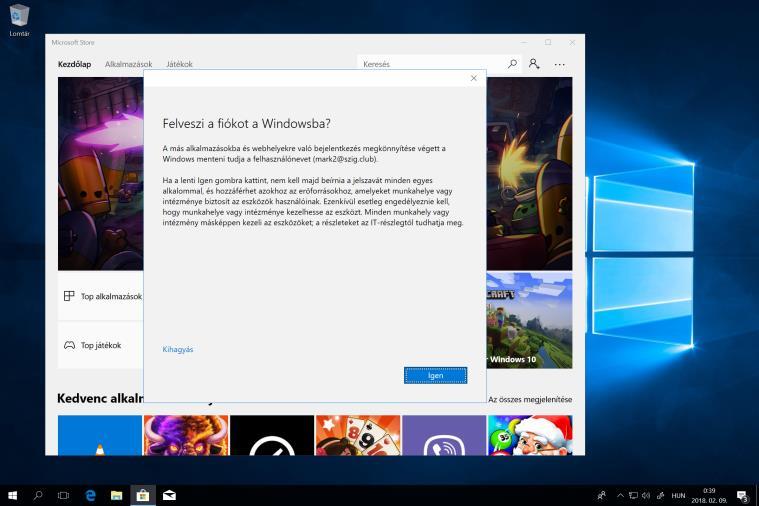The height and width of the screenshot is (506, 759).
Task: Open the card game tile with 8 9 cards
Action: coord(358,435)
